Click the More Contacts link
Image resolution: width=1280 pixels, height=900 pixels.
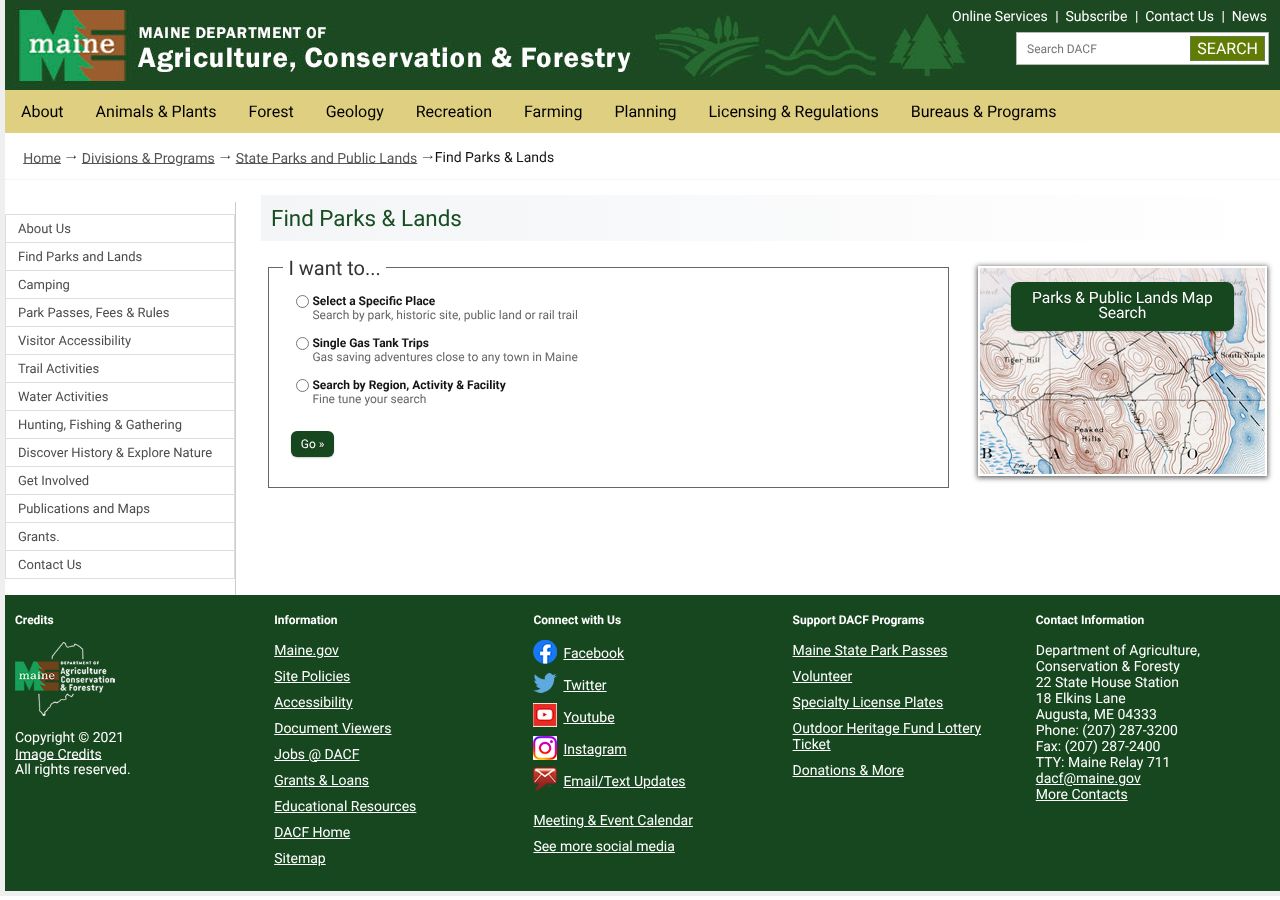pyautogui.click(x=1081, y=794)
